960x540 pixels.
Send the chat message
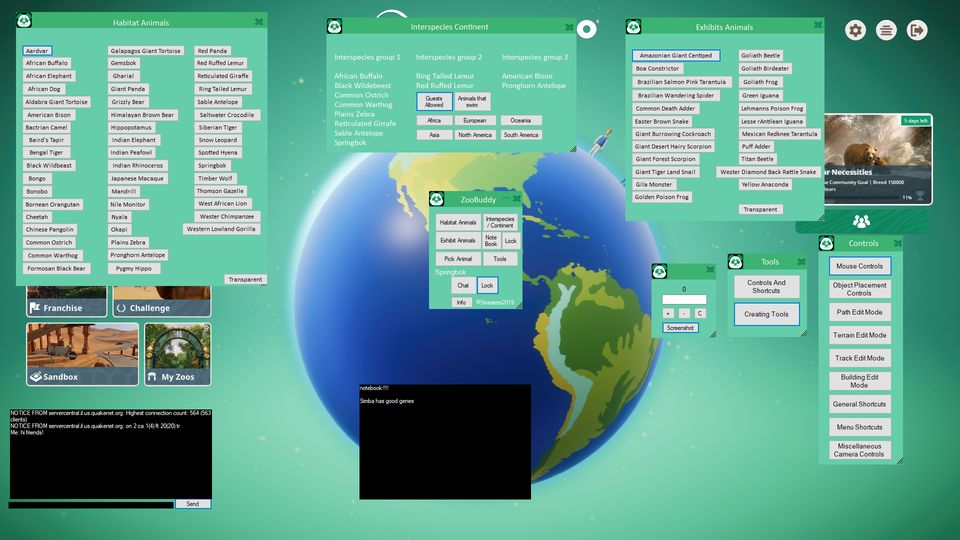pyautogui.click(x=192, y=504)
